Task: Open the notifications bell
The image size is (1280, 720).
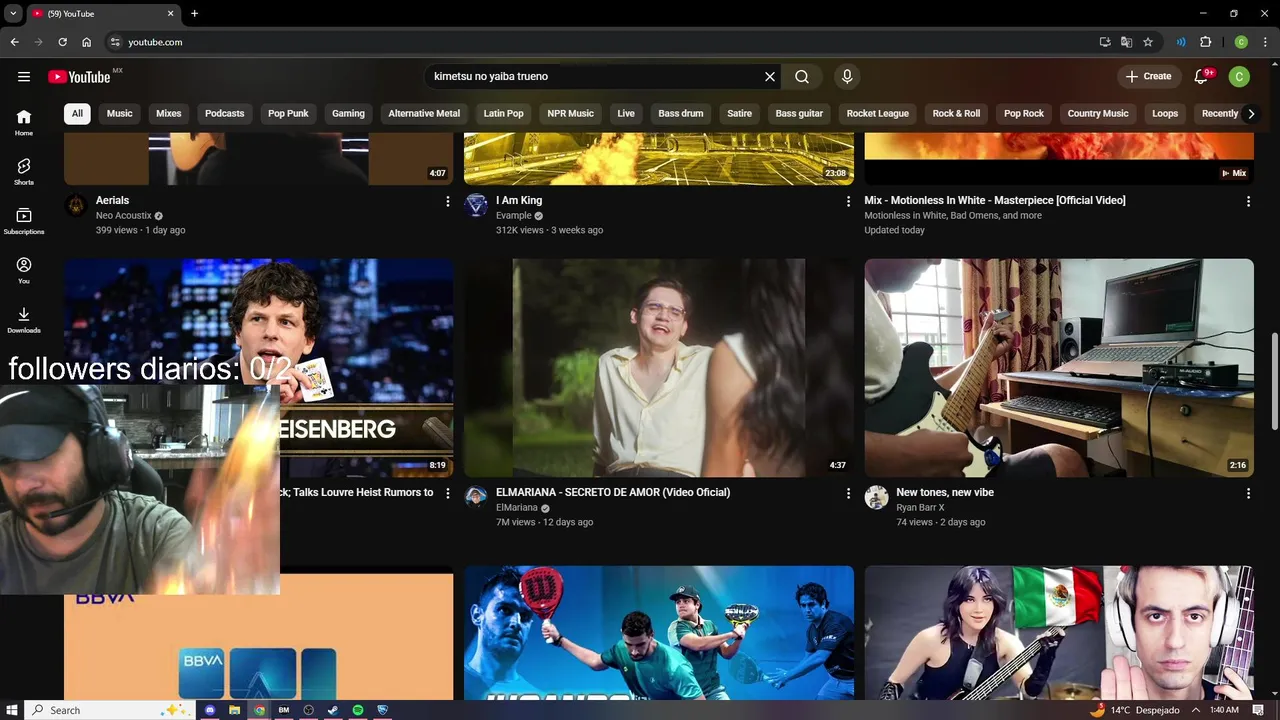Action: coord(1202,76)
